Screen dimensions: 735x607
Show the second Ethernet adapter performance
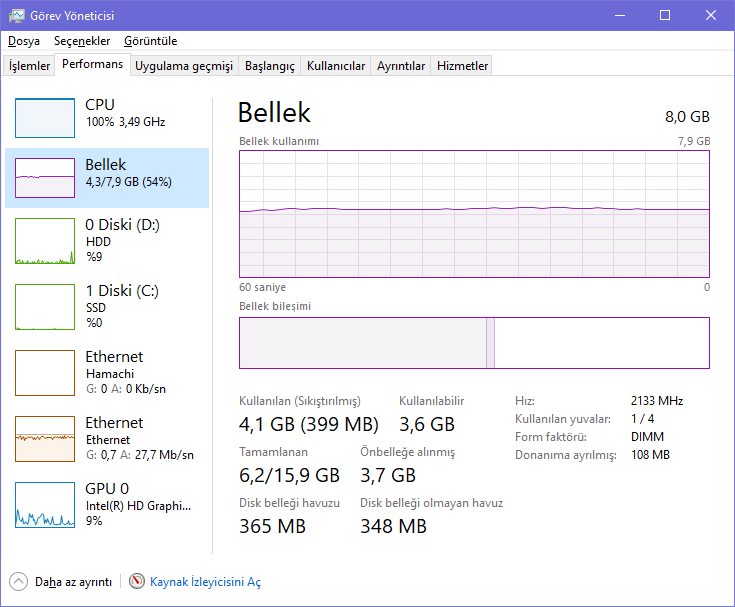coord(45,439)
